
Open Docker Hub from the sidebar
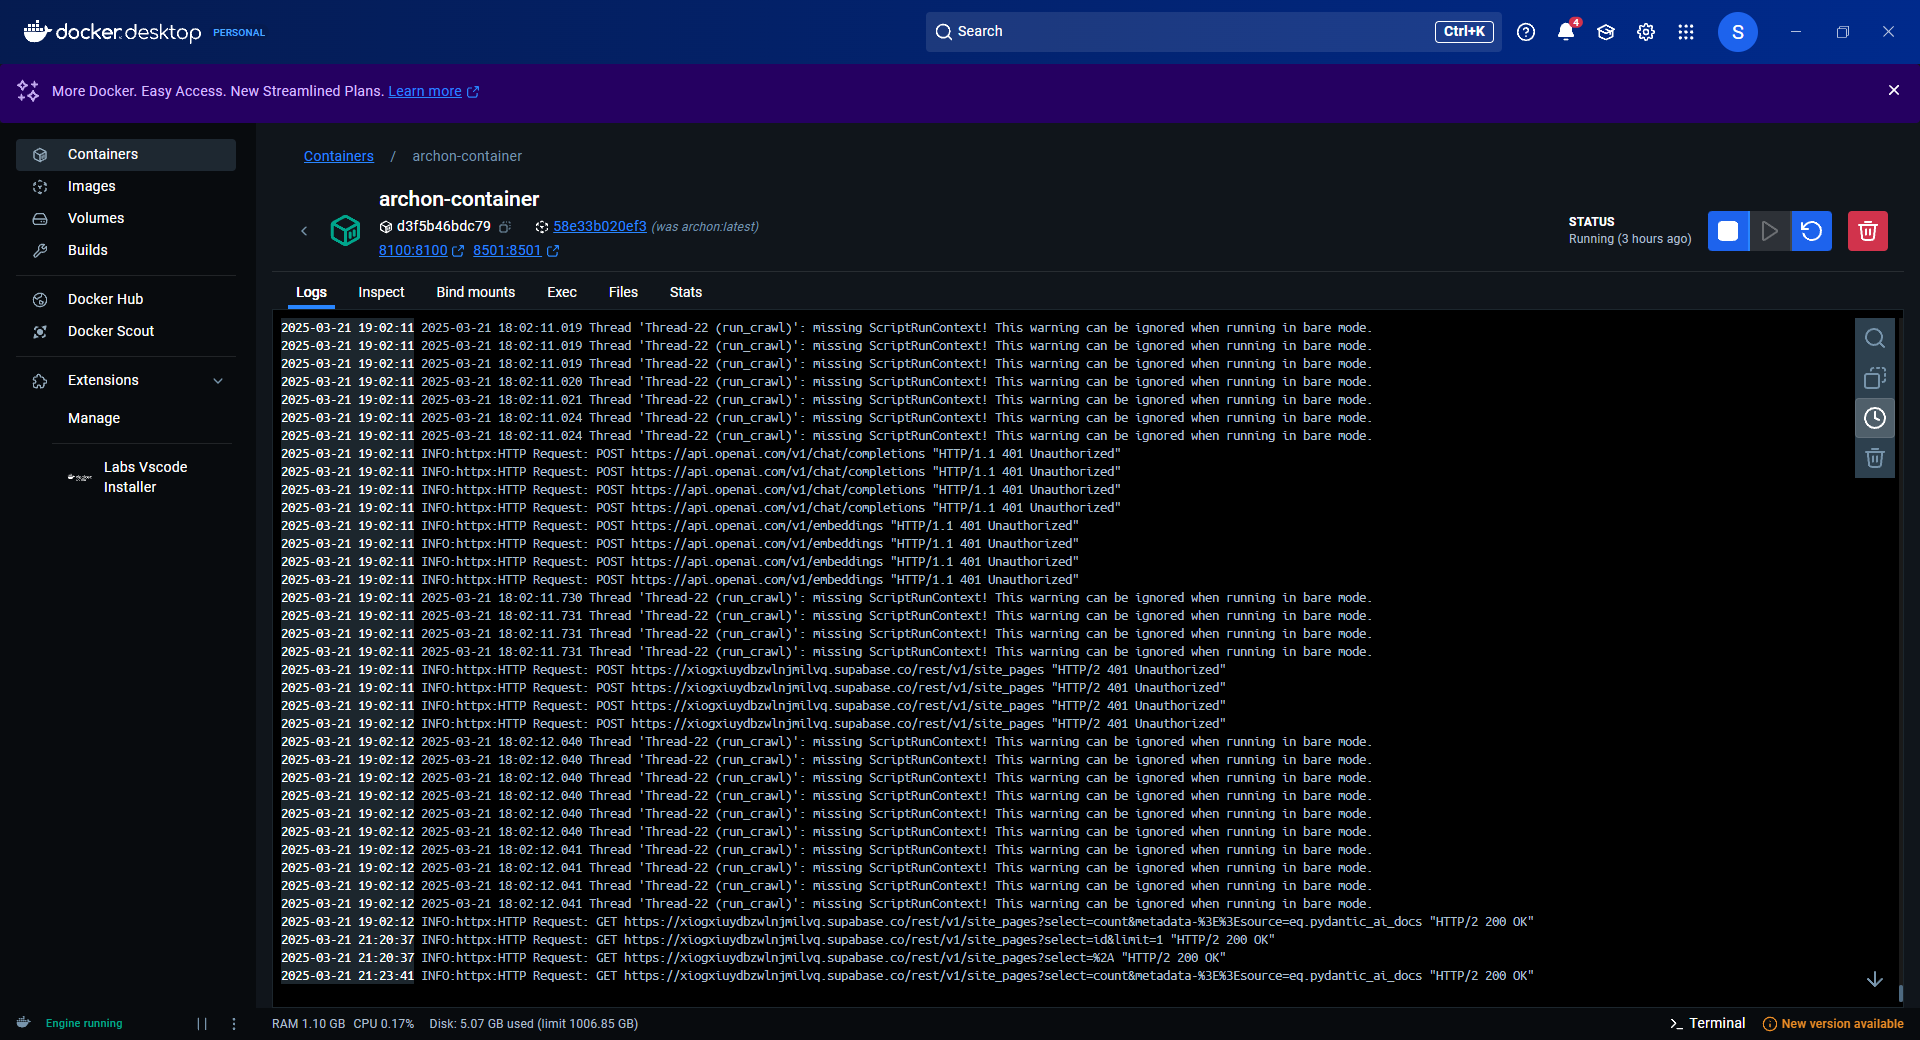tap(126, 299)
